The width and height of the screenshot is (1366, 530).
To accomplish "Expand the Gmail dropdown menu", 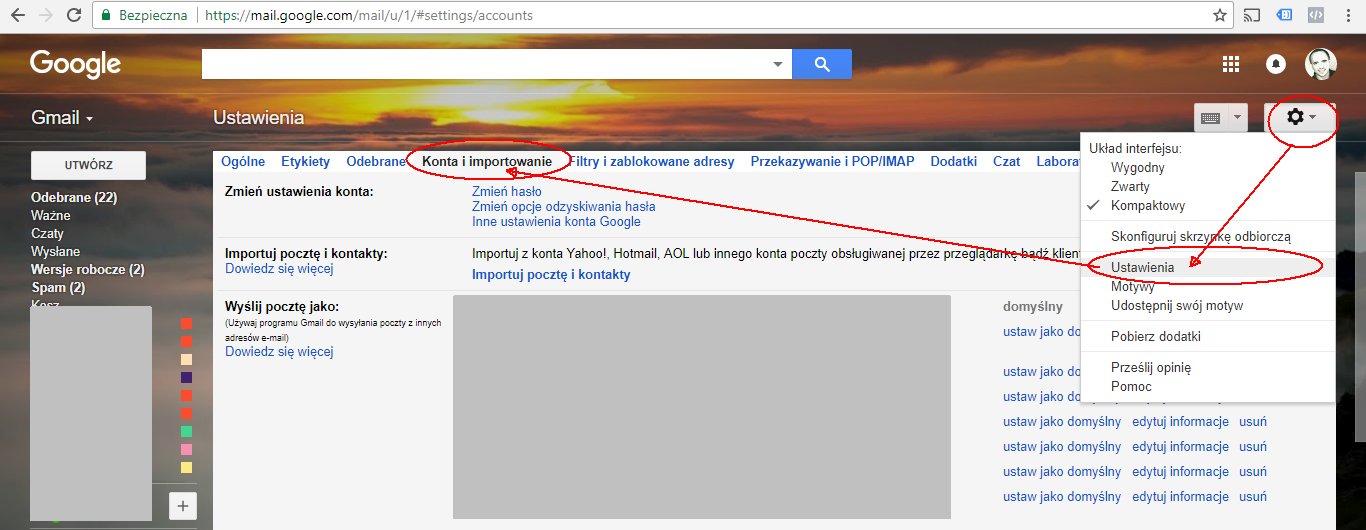I will (x=62, y=118).
